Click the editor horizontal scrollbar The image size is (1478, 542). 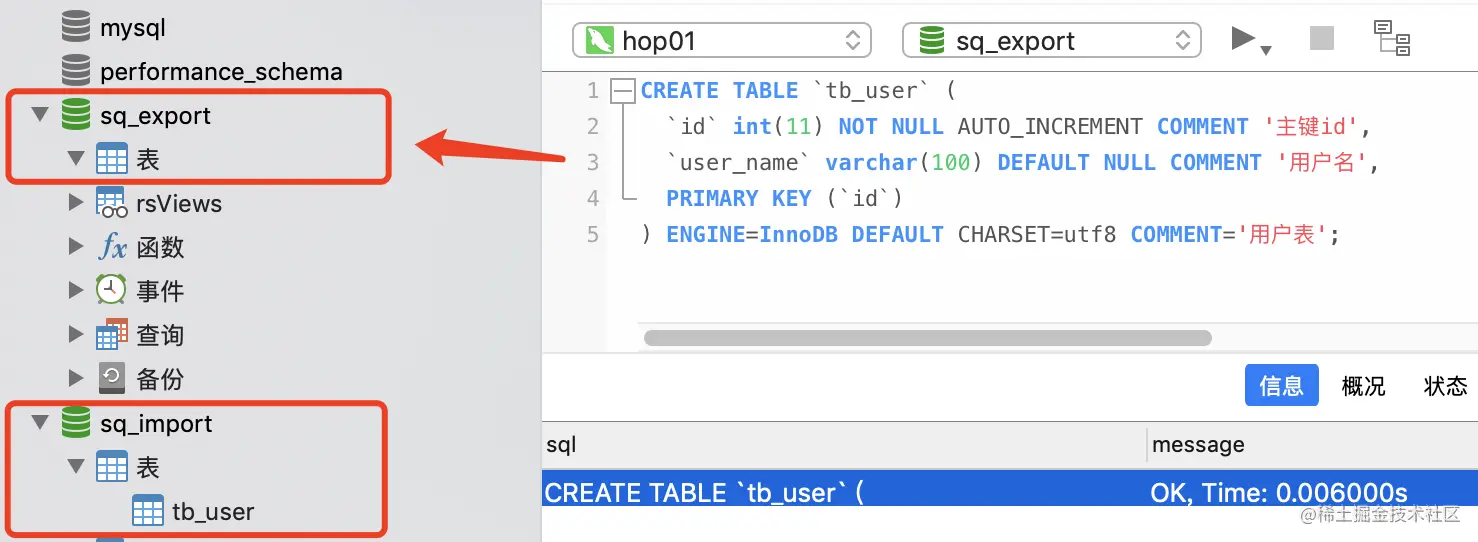(927, 338)
